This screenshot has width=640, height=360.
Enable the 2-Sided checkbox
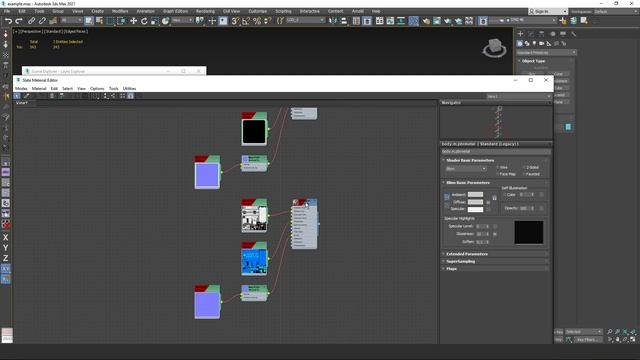(x=524, y=167)
